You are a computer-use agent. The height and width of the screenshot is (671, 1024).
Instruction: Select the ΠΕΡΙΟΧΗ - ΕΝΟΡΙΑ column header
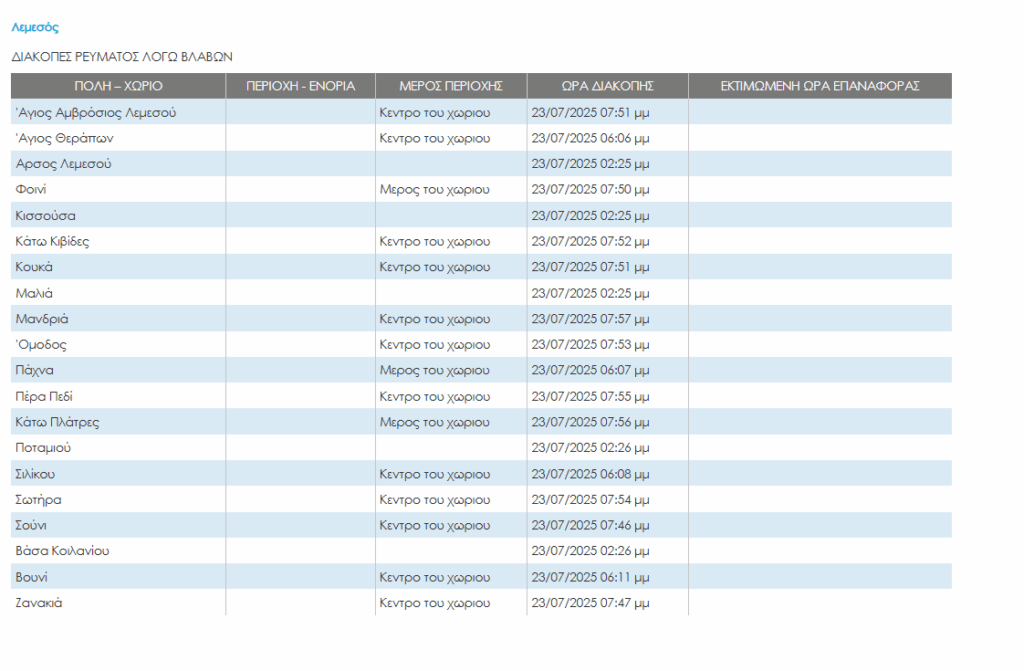300,86
